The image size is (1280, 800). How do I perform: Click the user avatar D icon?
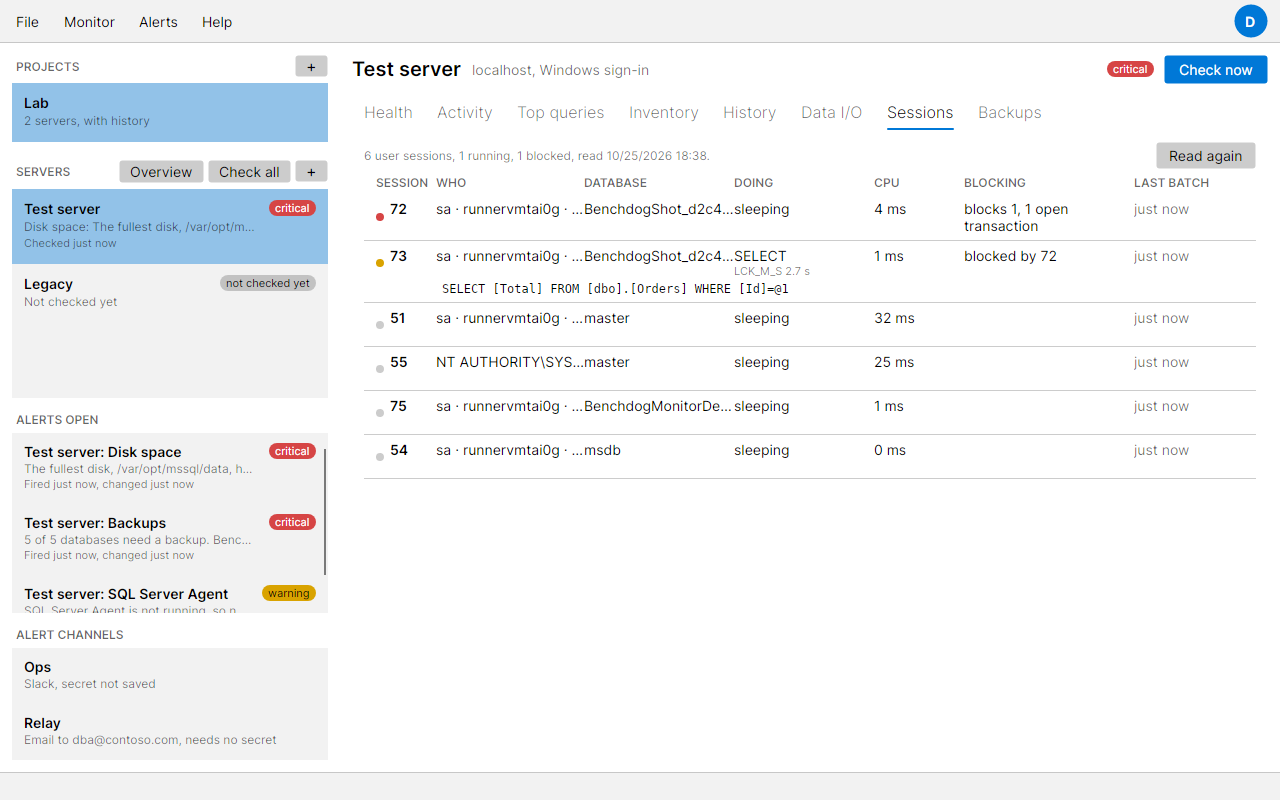click(1250, 21)
